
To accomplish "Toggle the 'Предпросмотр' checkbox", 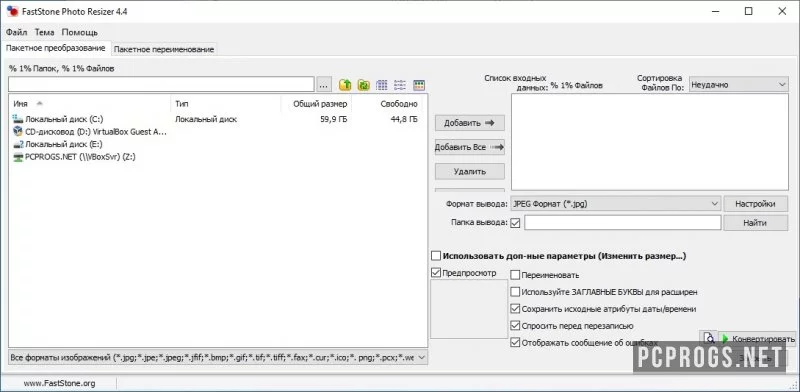I will tap(436, 273).
